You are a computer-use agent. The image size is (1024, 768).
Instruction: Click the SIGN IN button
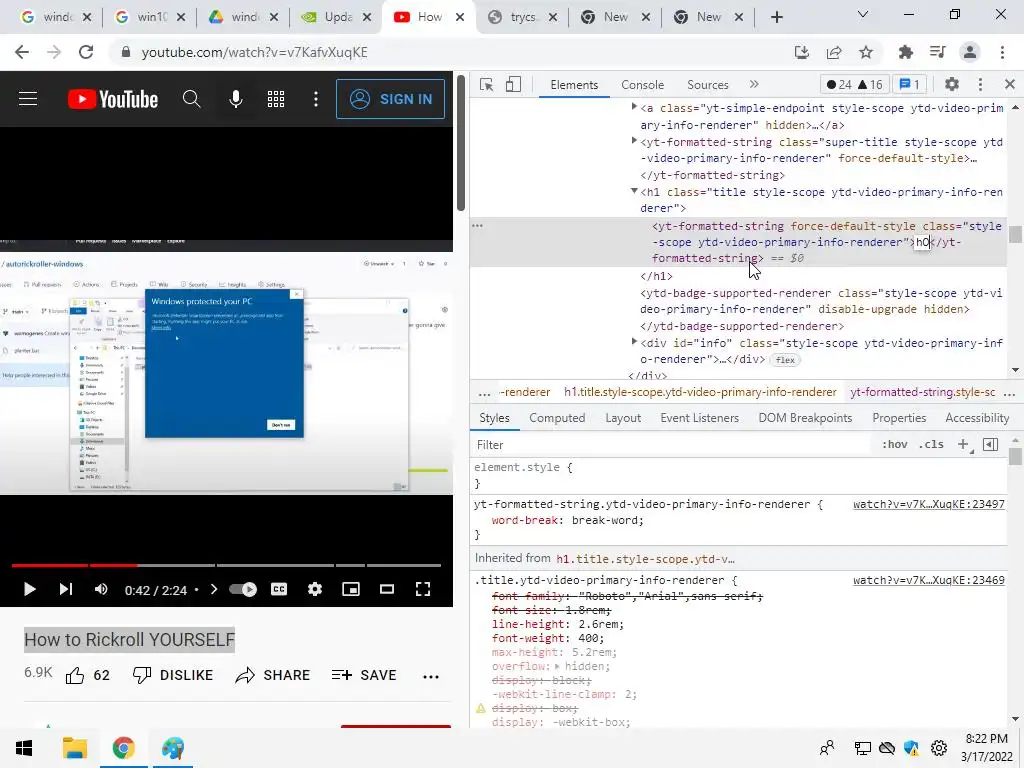[x=391, y=99]
